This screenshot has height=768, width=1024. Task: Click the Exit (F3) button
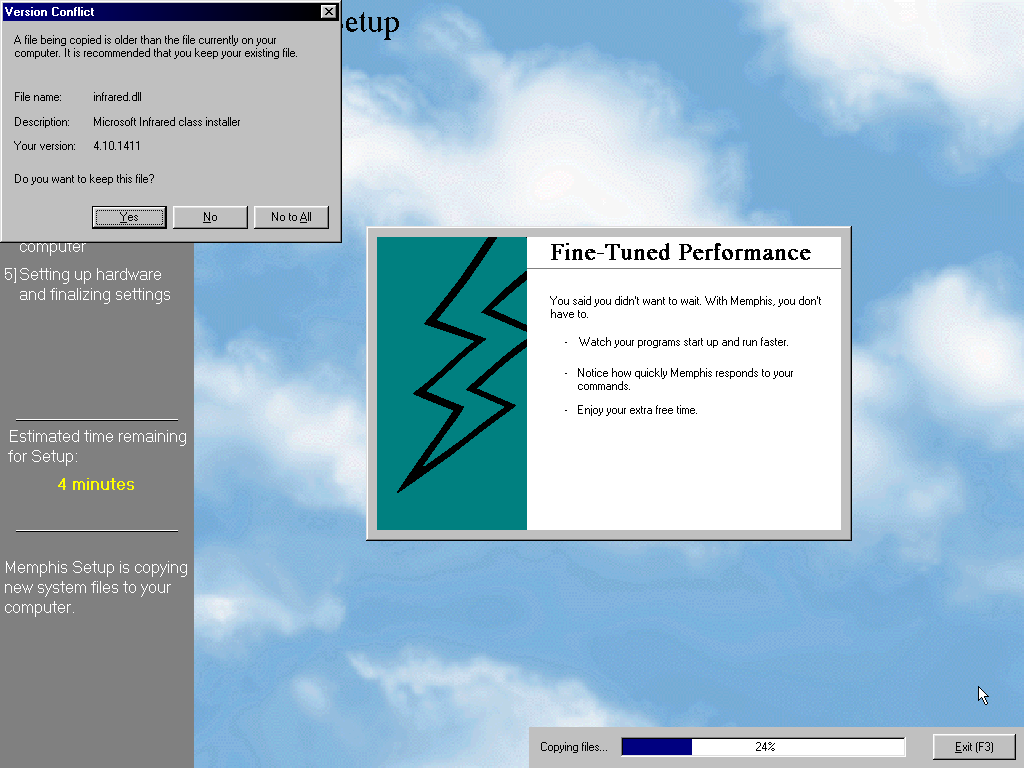coord(974,746)
